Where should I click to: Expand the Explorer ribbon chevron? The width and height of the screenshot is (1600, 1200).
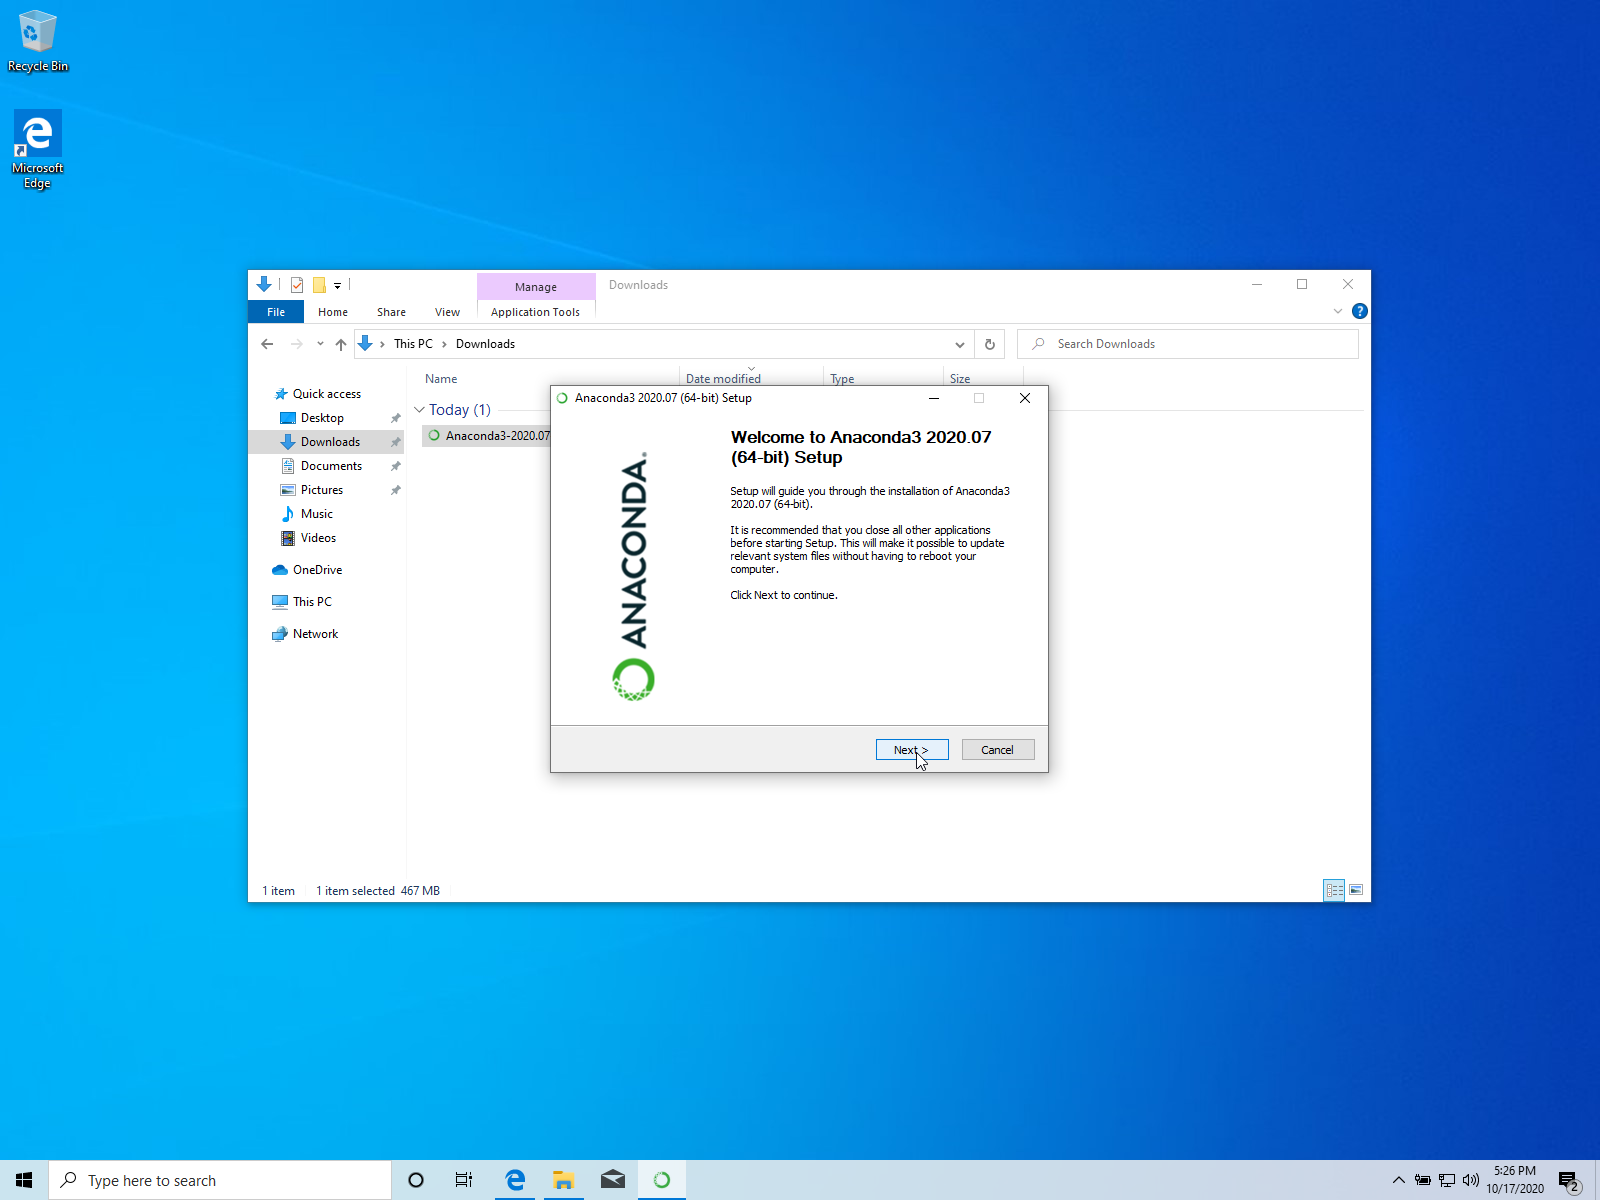tap(1338, 311)
